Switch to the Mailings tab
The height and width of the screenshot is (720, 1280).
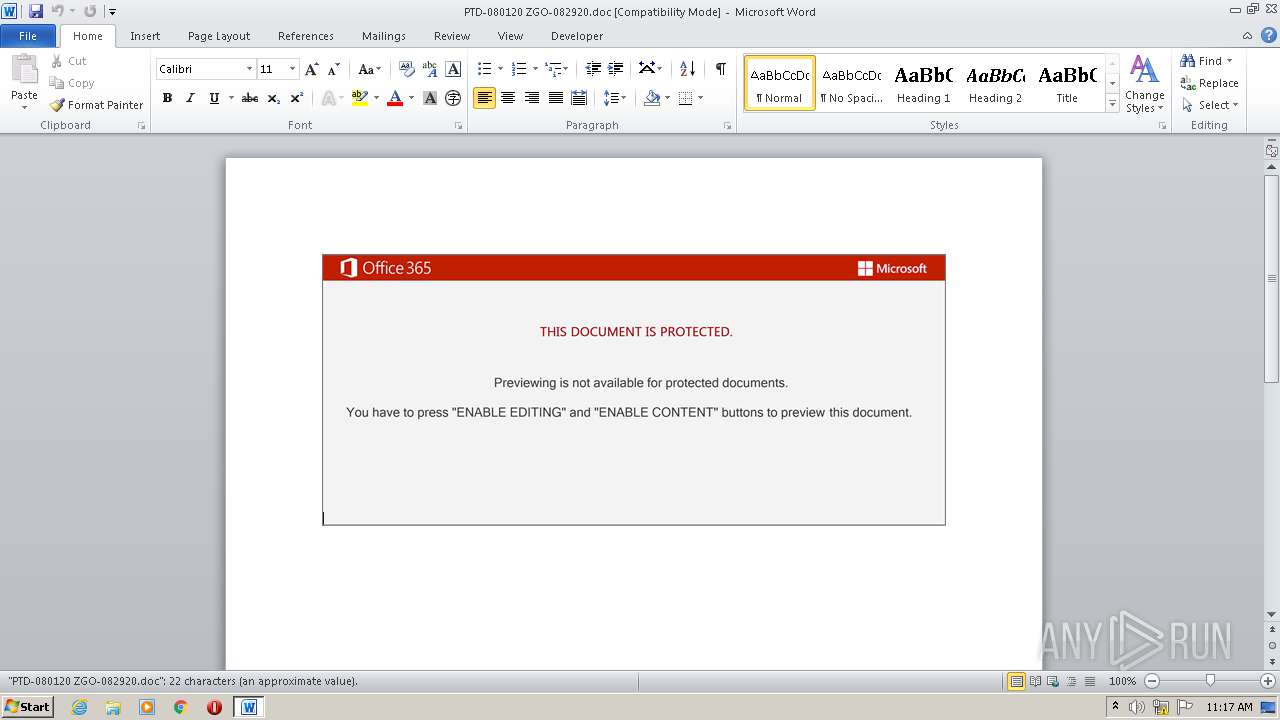[x=384, y=36]
